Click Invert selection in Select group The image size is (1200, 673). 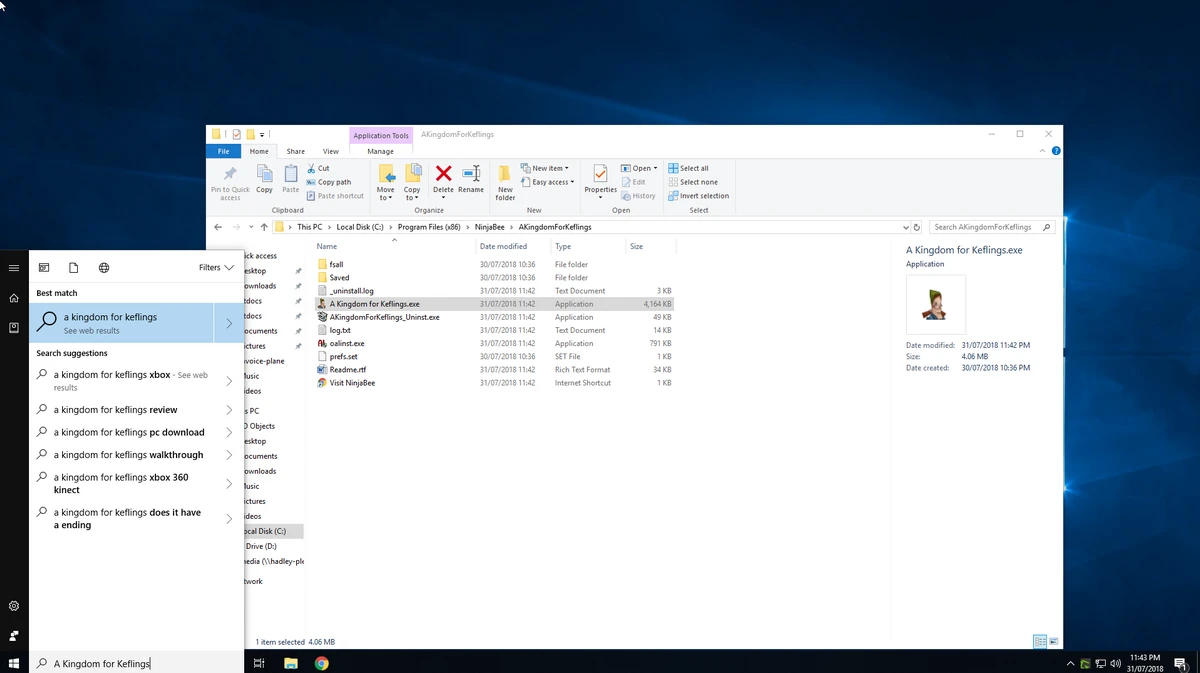point(698,196)
